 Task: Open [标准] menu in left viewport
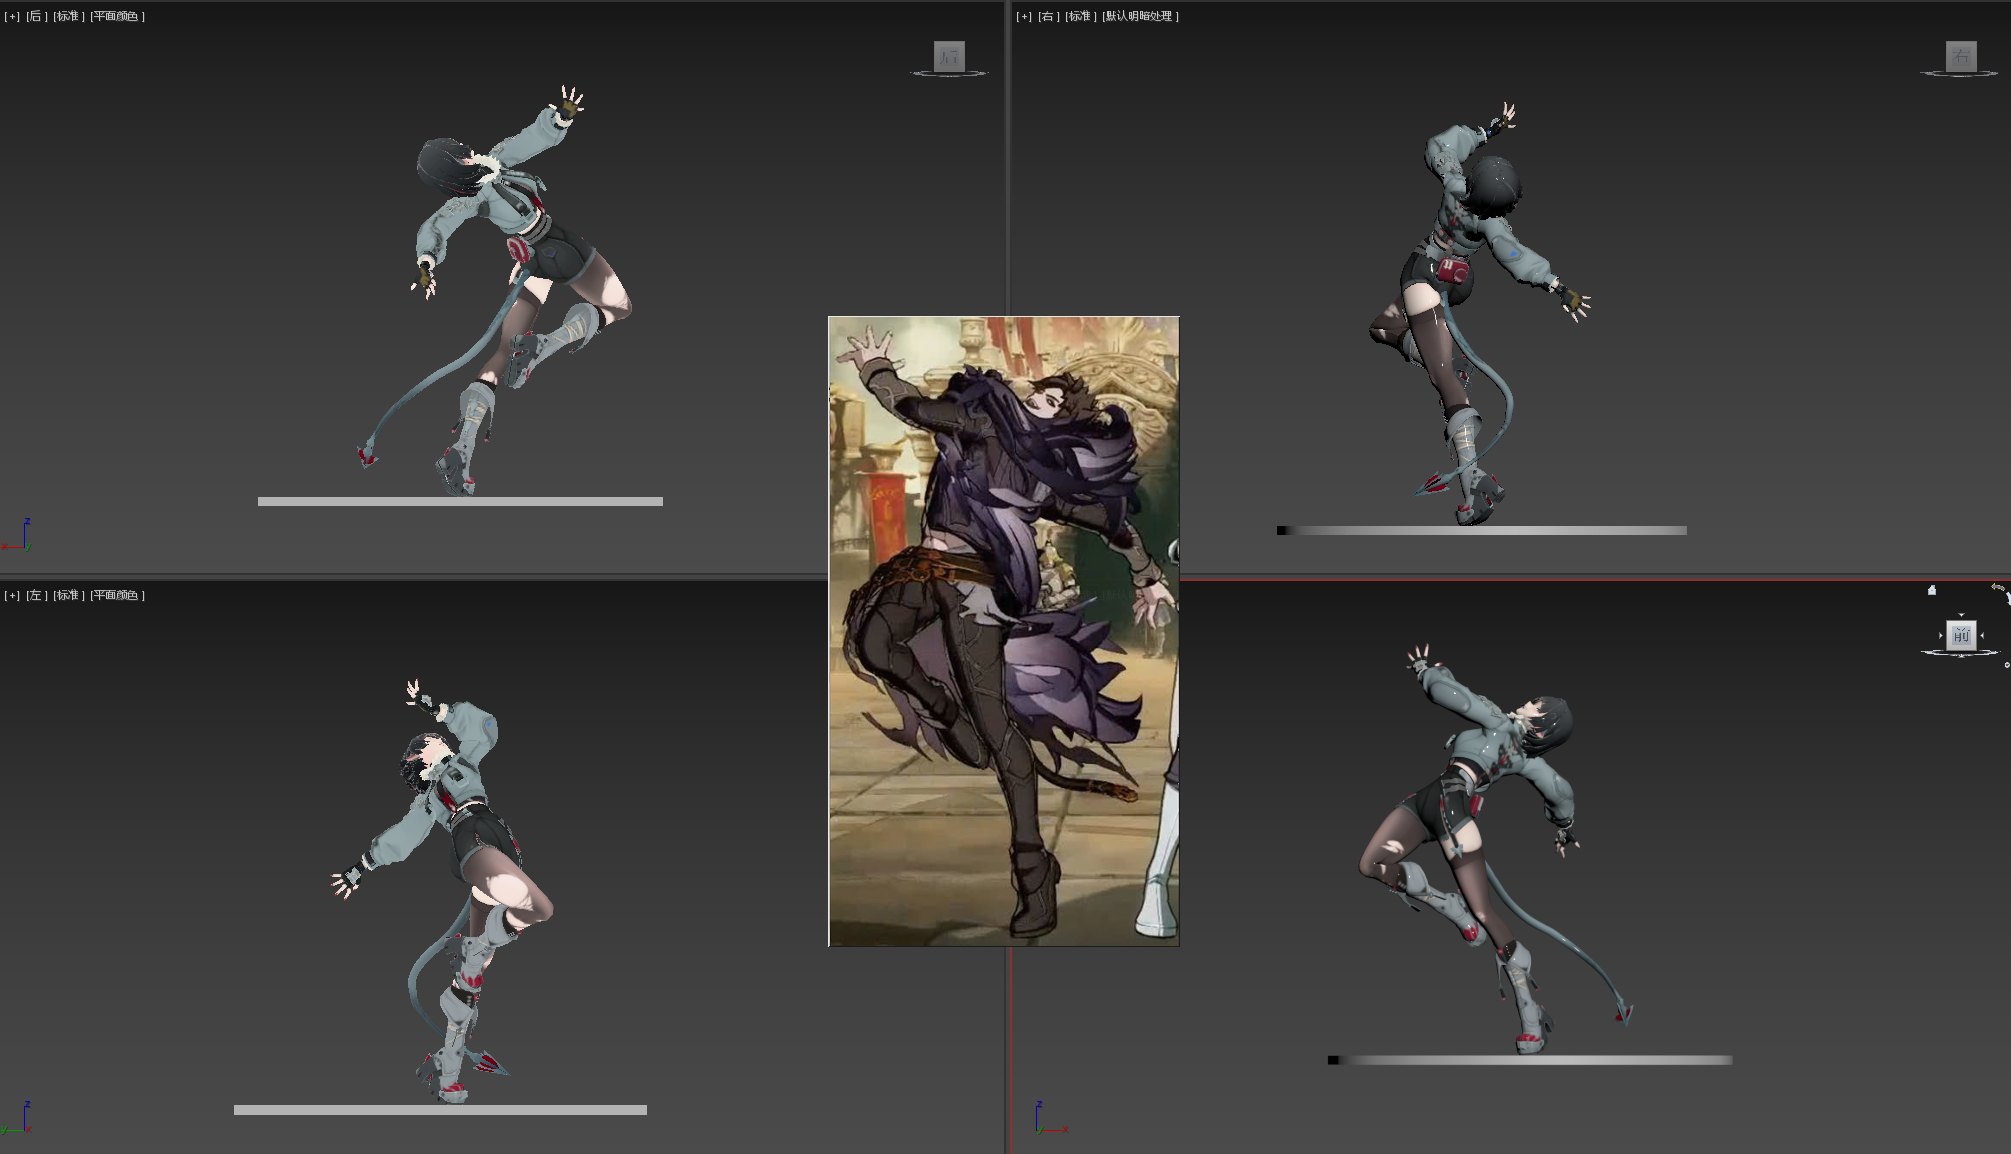[x=68, y=595]
